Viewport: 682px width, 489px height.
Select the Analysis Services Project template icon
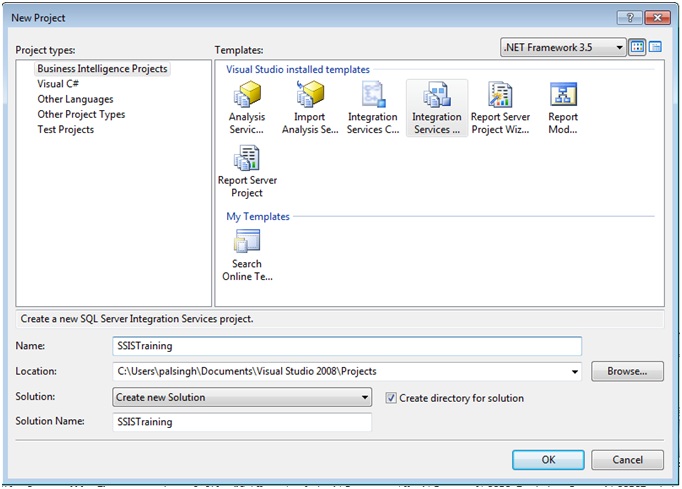tap(247, 98)
